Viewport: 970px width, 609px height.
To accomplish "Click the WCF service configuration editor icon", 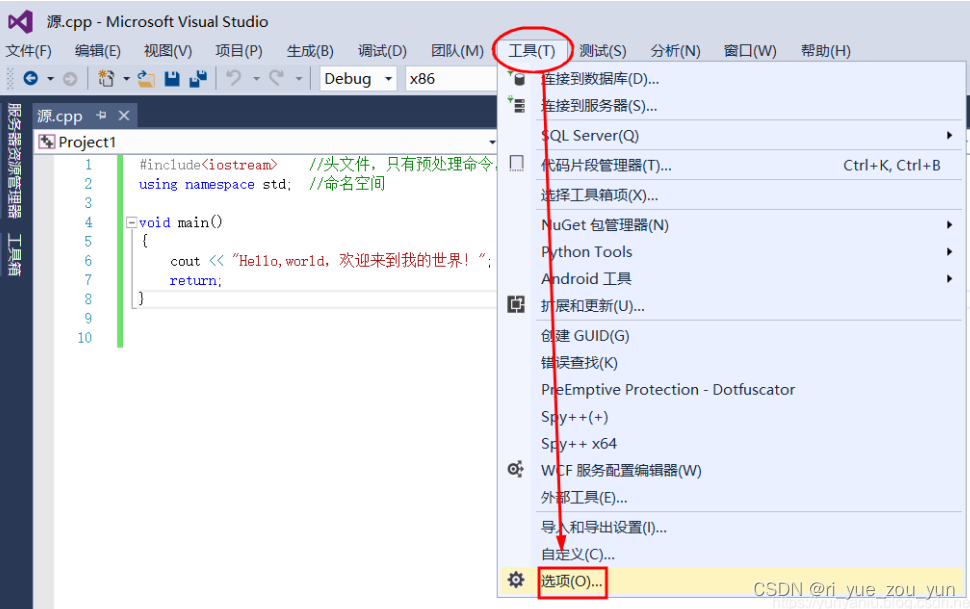I will coord(516,469).
